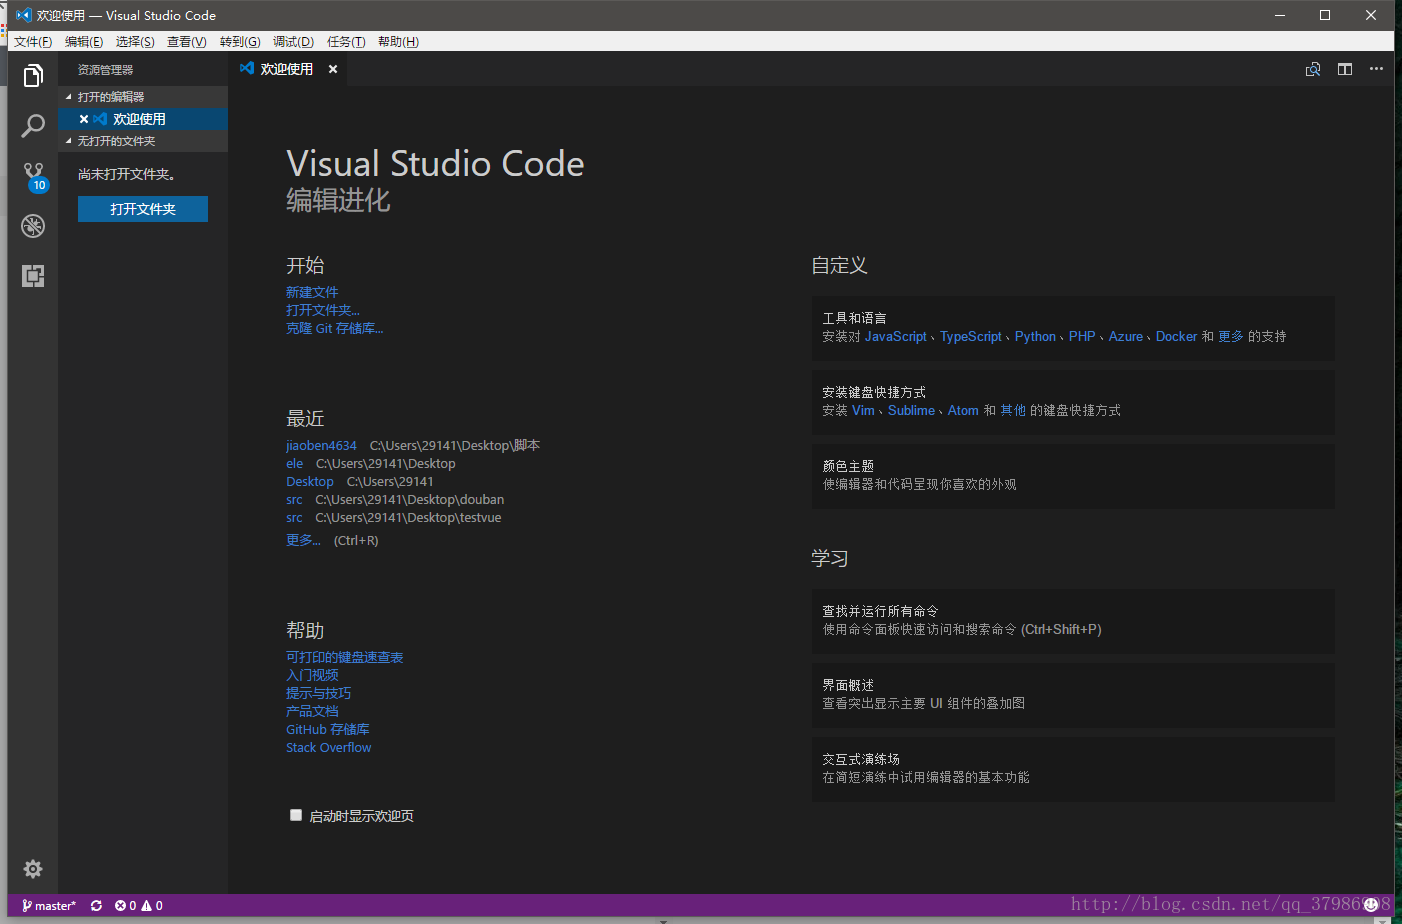
Task: Click the Docker install link
Action: [x=1176, y=336]
